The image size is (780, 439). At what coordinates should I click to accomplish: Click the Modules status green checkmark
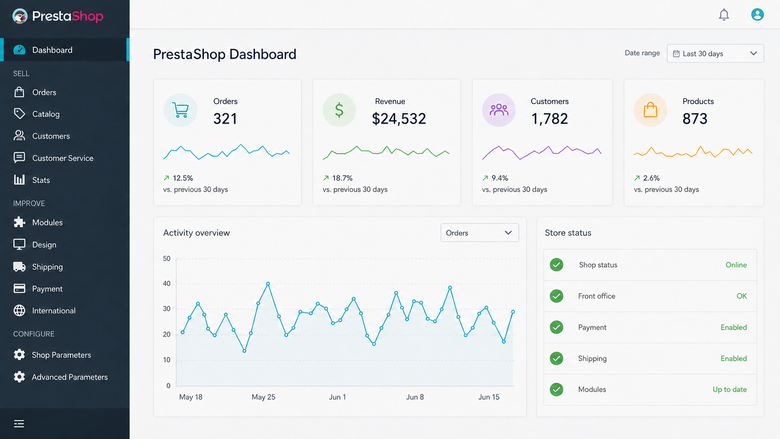tap(557, 389)
